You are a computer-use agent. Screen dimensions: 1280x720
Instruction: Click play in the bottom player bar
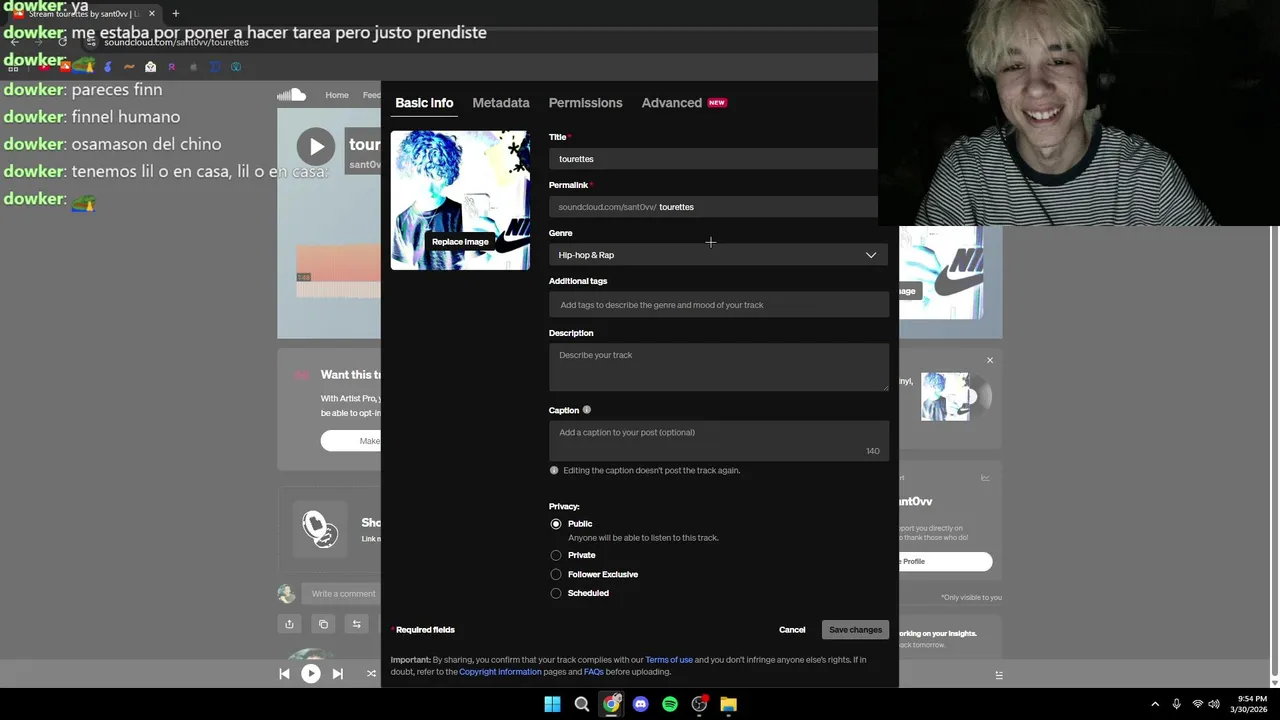pyautogui.click(x=311, y=674)
